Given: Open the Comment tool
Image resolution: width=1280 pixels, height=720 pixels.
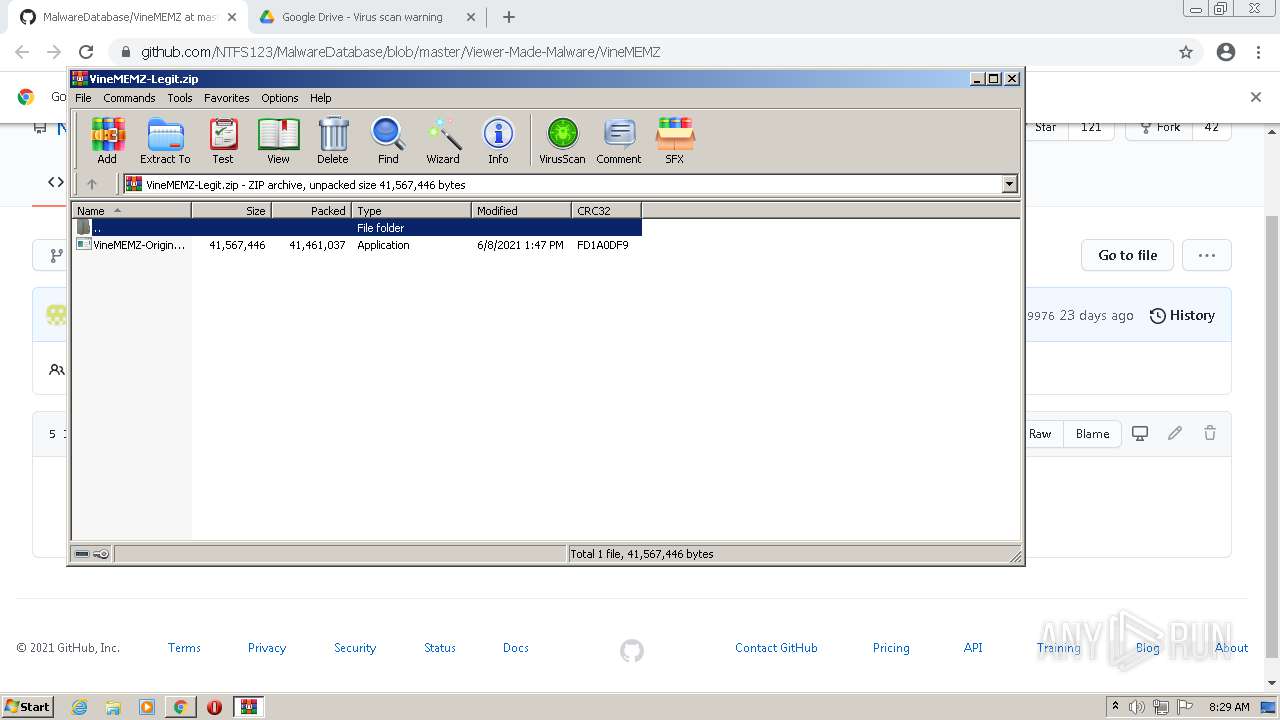Looking at the screenshot, I should click(619, 140).
